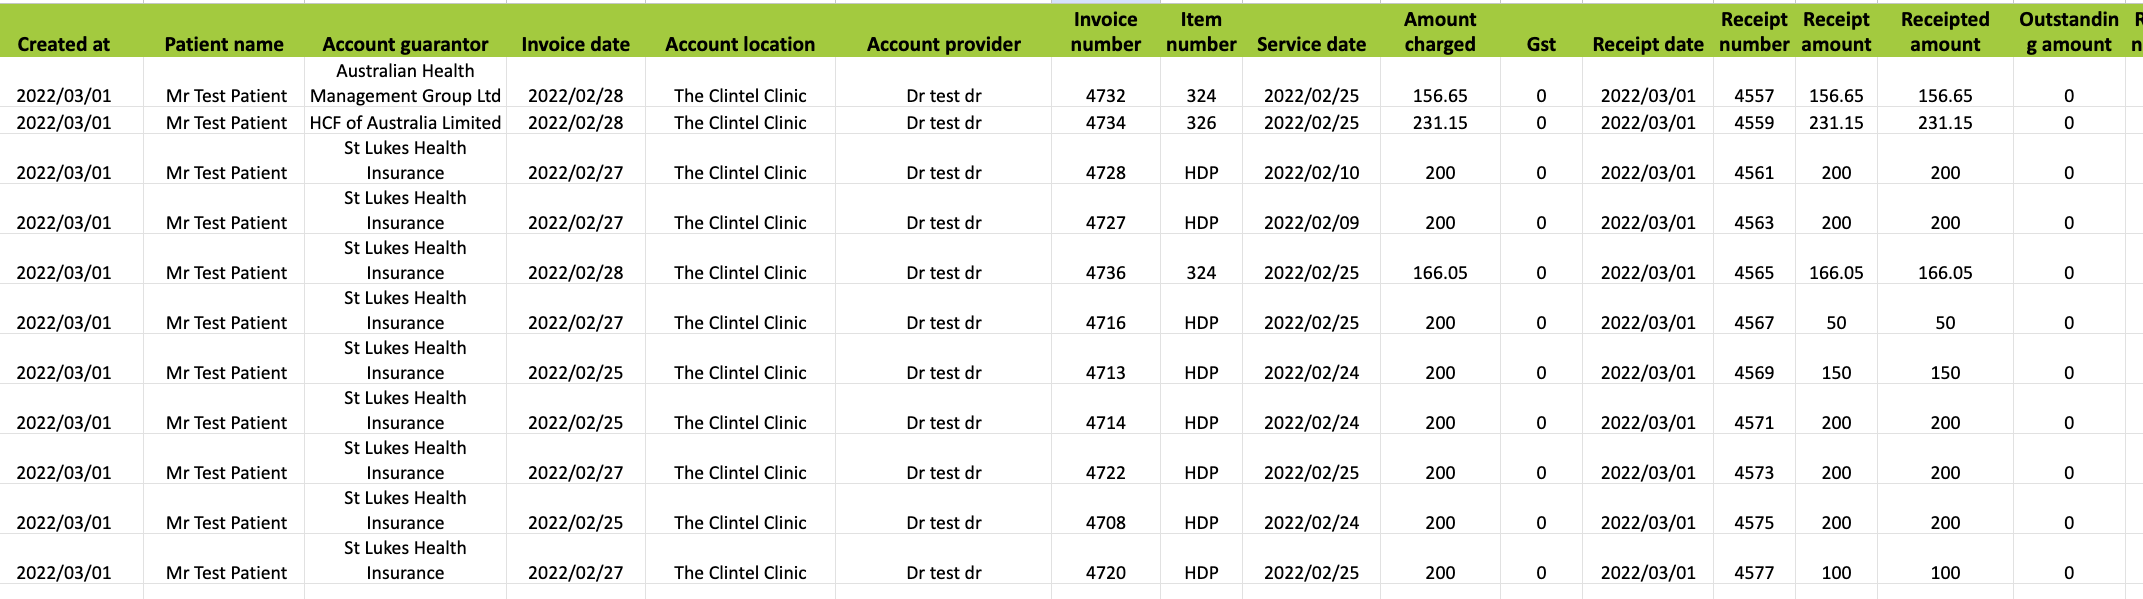The image size is (2143, 599).
Task: Click invoice number 4732 cell
Action: click(x=1106, y=96)
